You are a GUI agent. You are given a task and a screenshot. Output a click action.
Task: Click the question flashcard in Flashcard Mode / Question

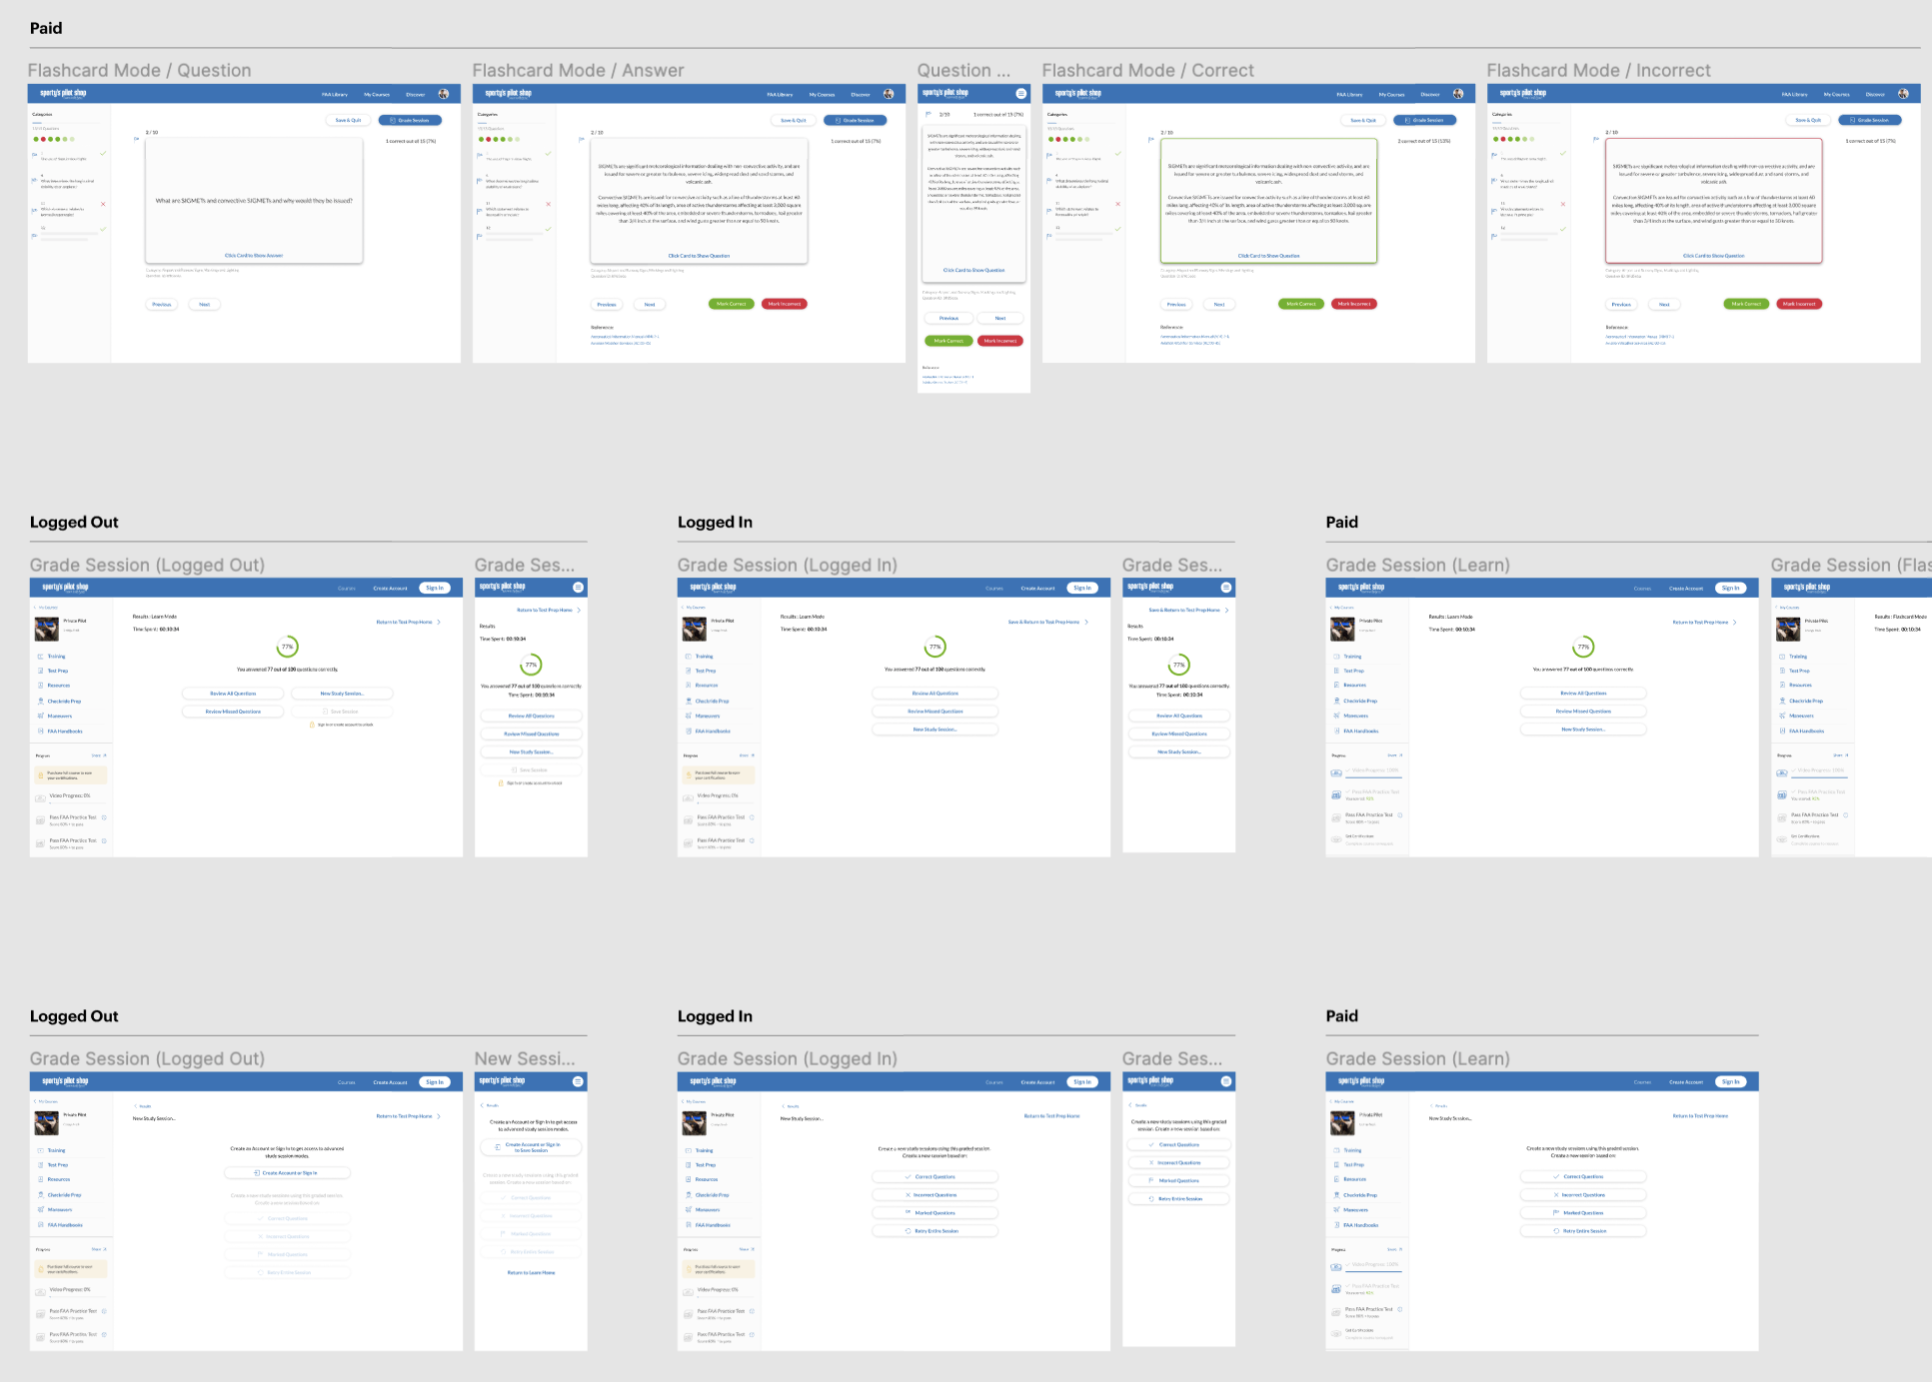point(254,201)
